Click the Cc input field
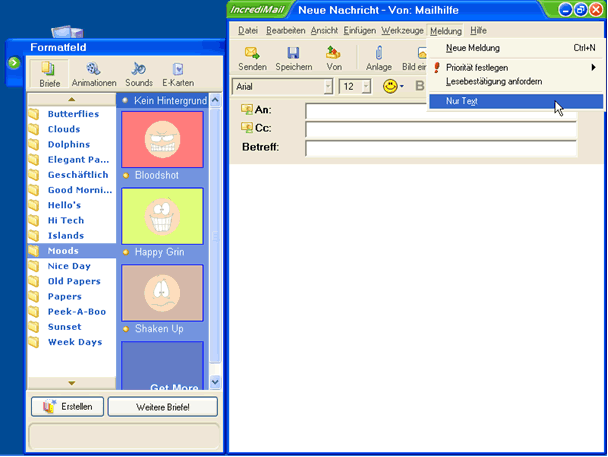 tap(441, 129)
